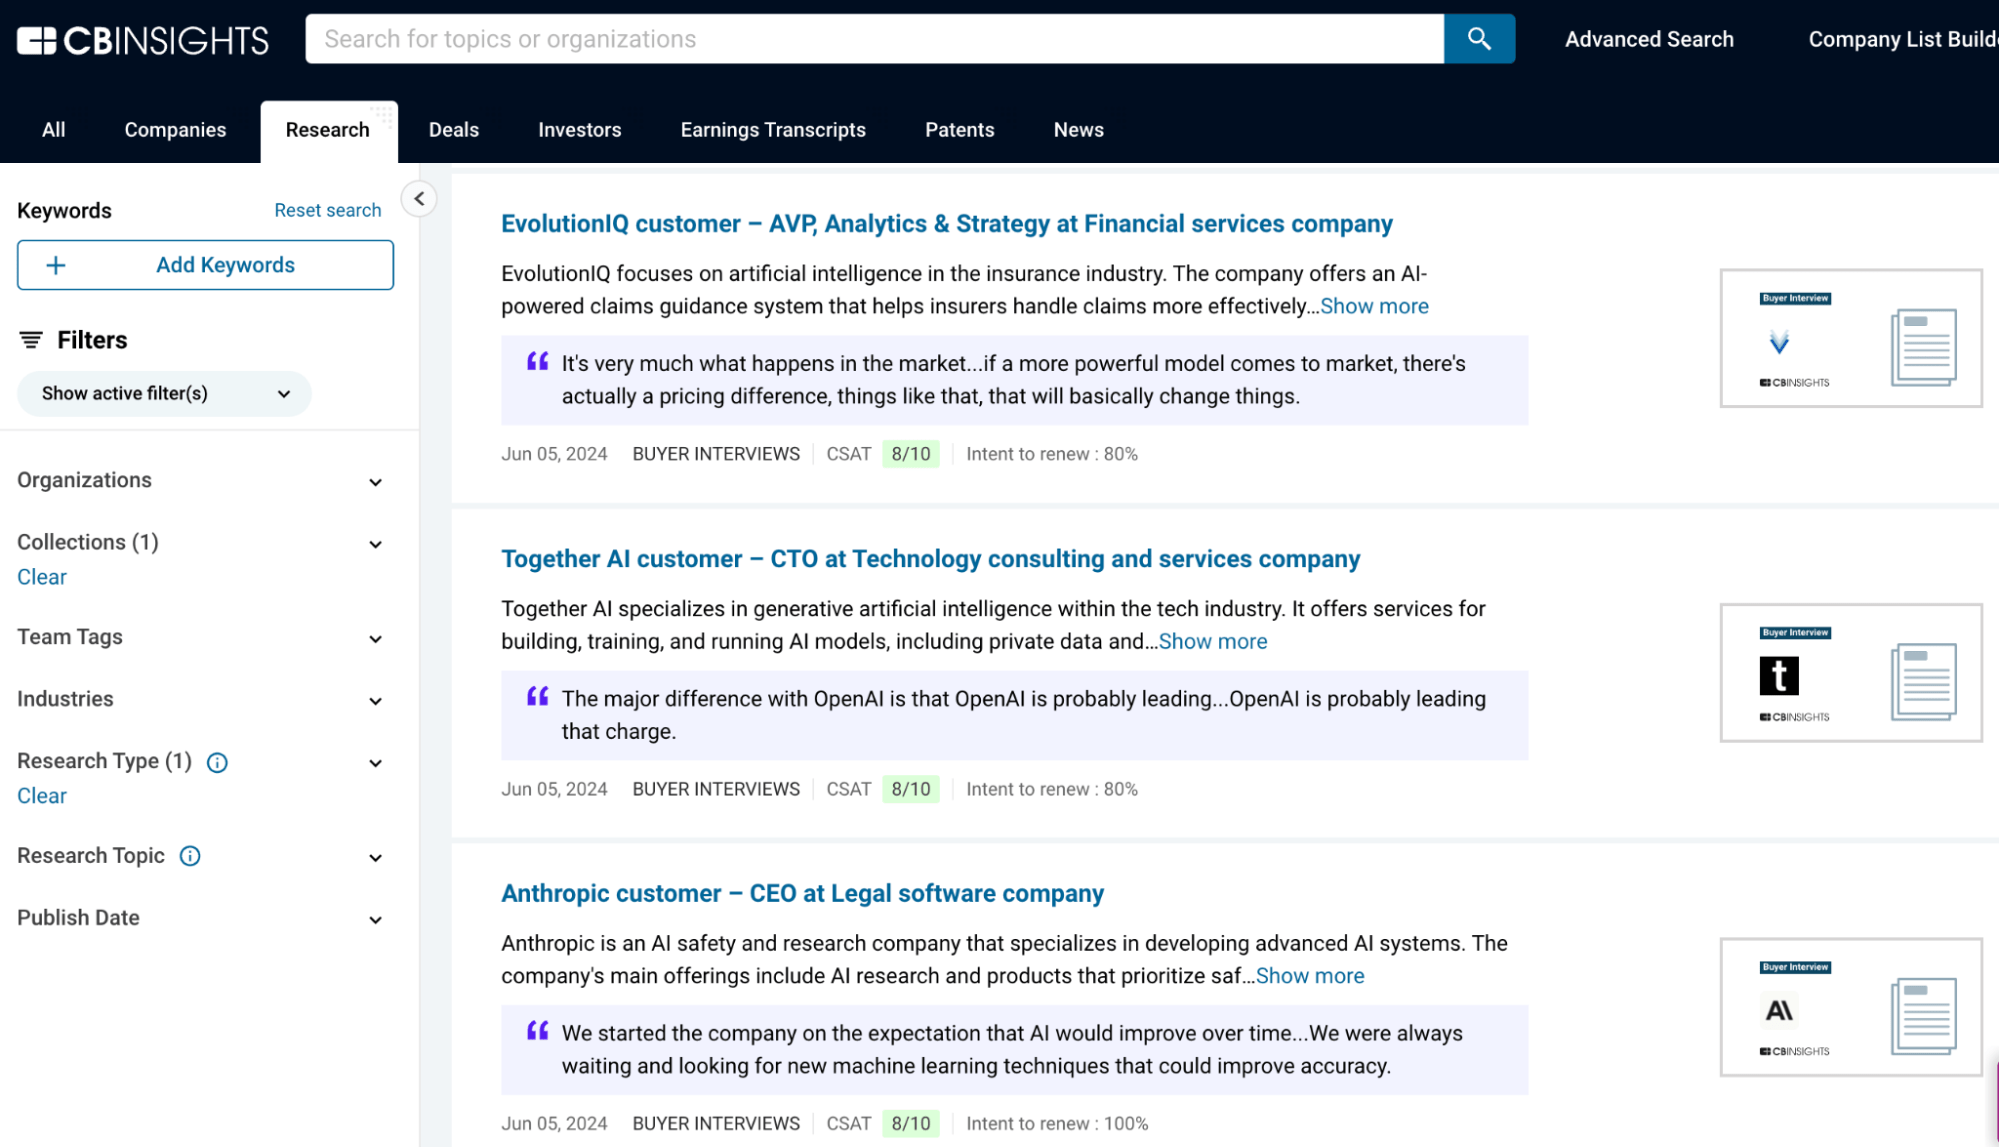The width and height of the screenshot is (1999, 1147).
Task: Expand the Industries filter
Action: pos(375,700)
